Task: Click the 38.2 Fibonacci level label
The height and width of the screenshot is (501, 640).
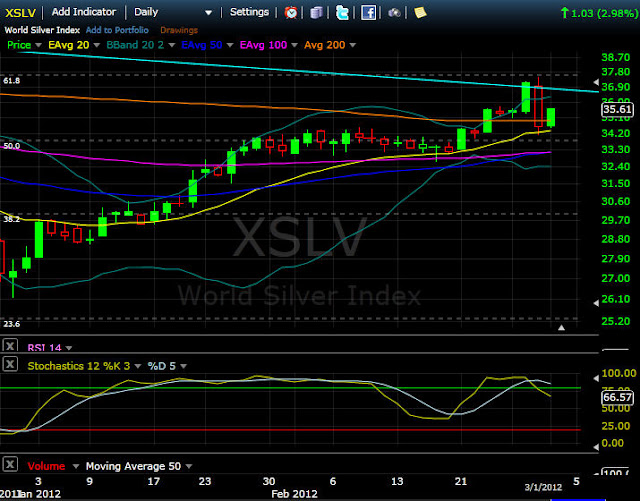Action: (x=11, y=219)
